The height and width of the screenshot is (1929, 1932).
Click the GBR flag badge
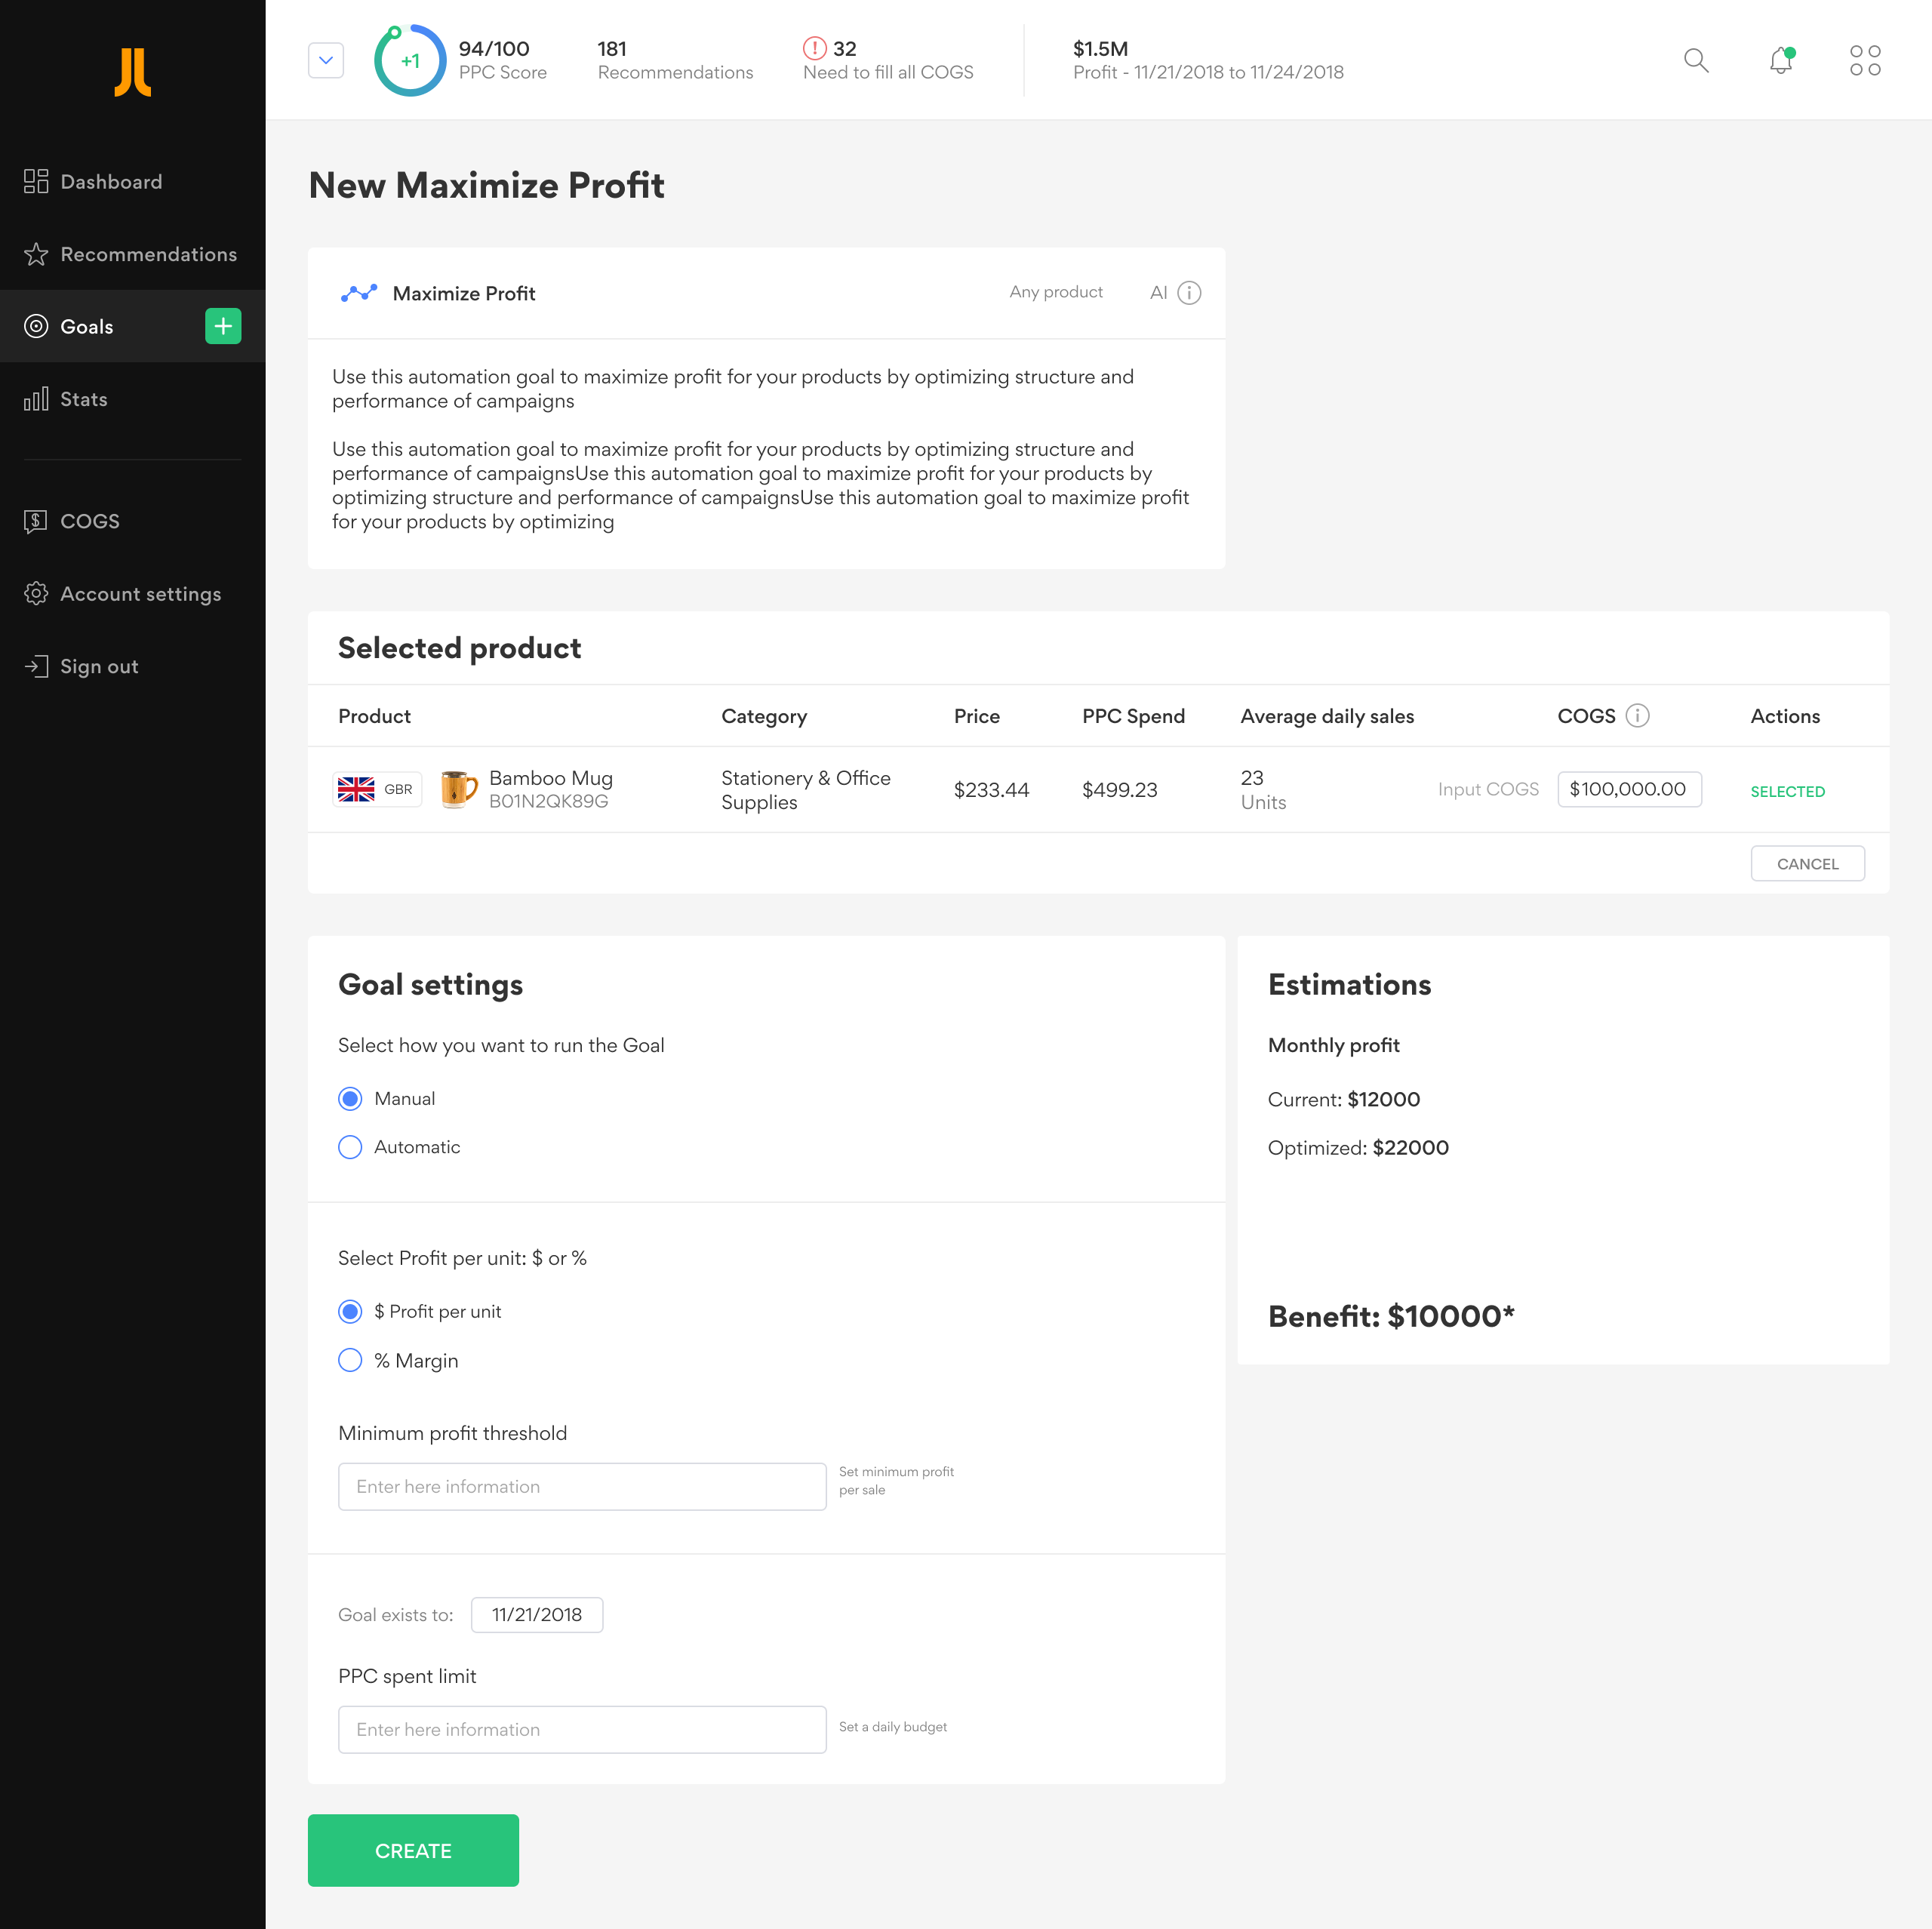click(x=377, y=789)
